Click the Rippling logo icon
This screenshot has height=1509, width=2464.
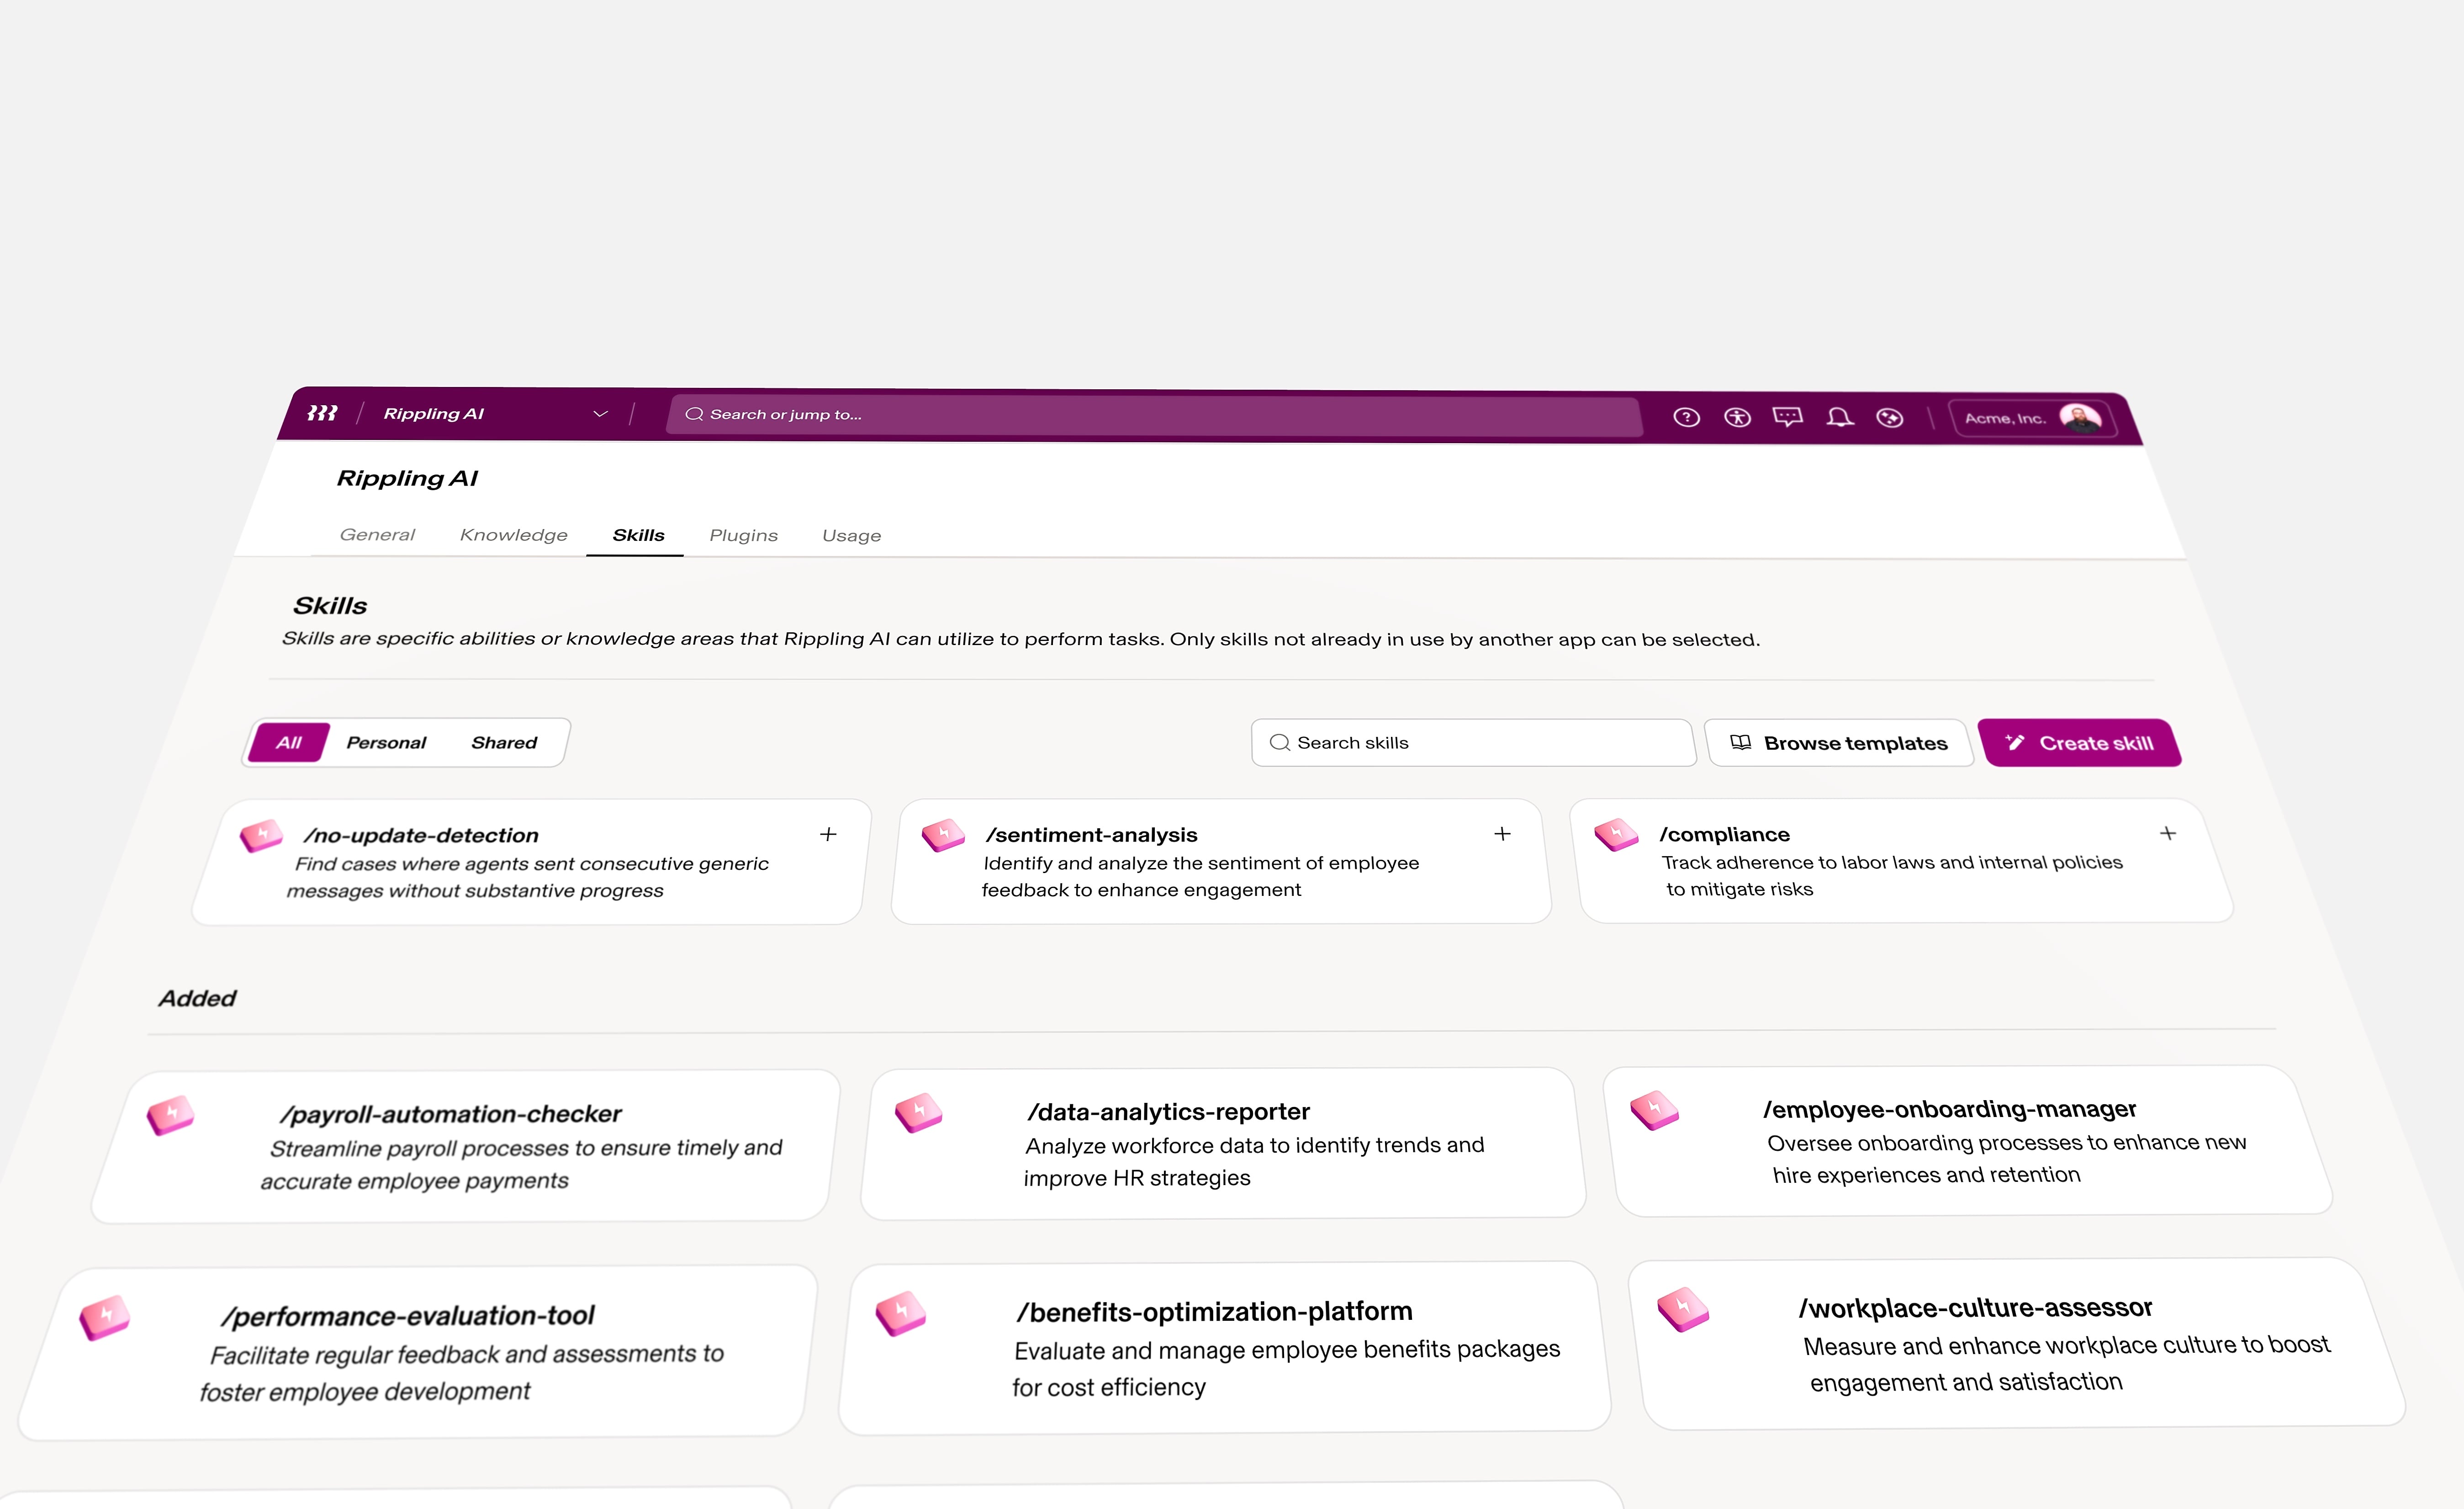click(x=322, y=413)
